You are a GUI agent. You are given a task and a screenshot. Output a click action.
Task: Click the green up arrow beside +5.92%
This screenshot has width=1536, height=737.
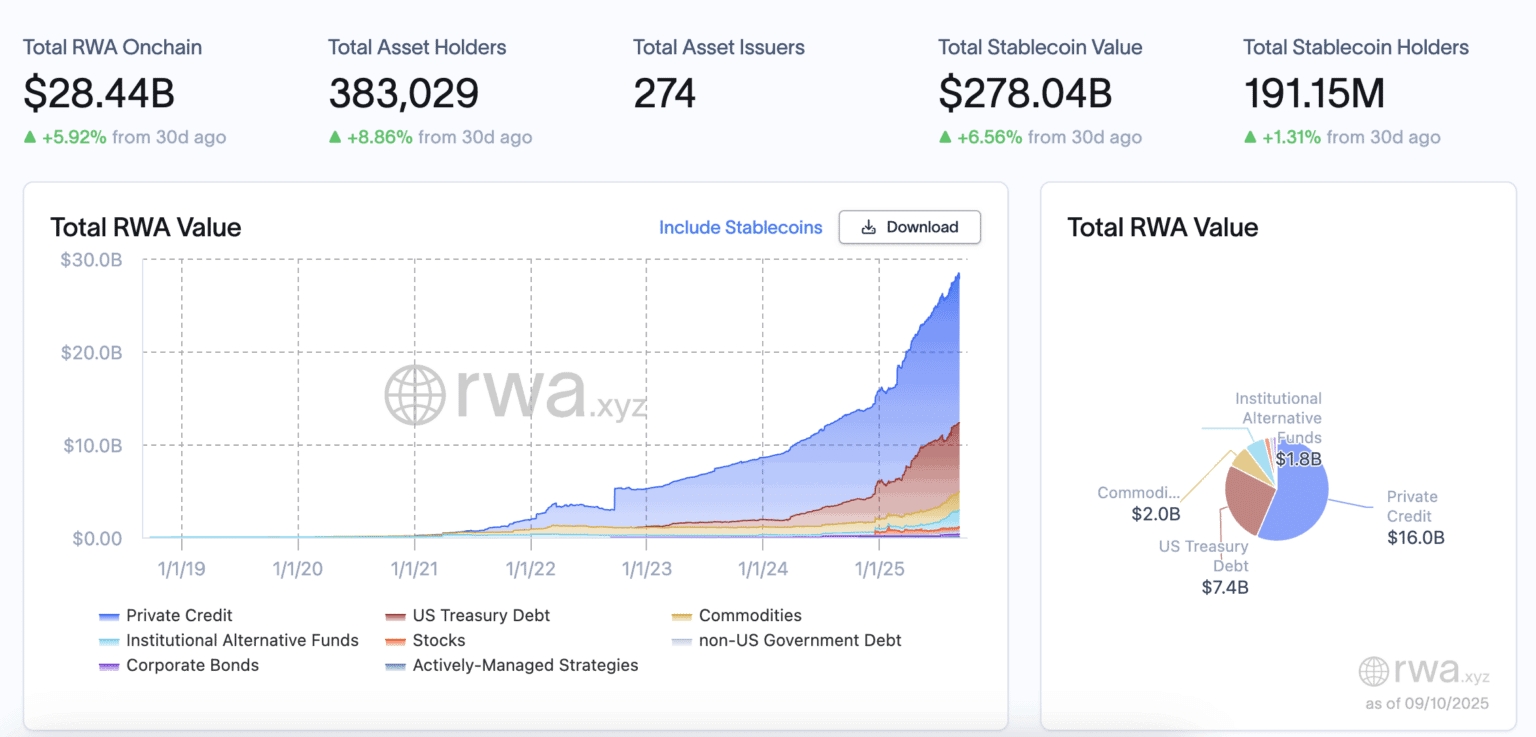30,137
